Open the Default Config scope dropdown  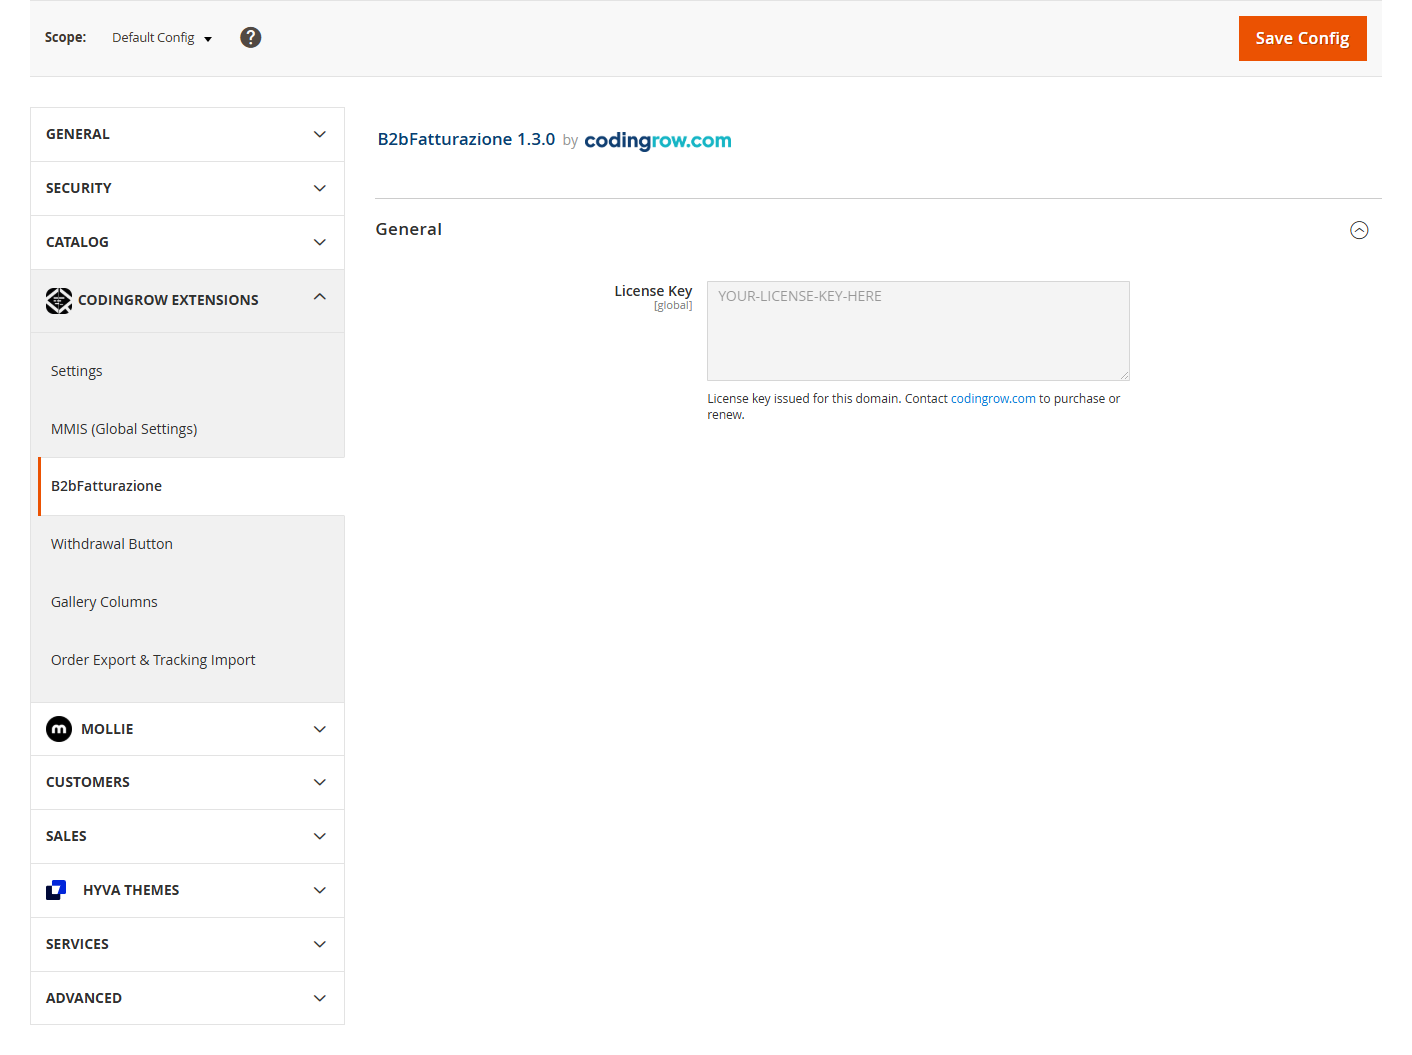(162, 38)
